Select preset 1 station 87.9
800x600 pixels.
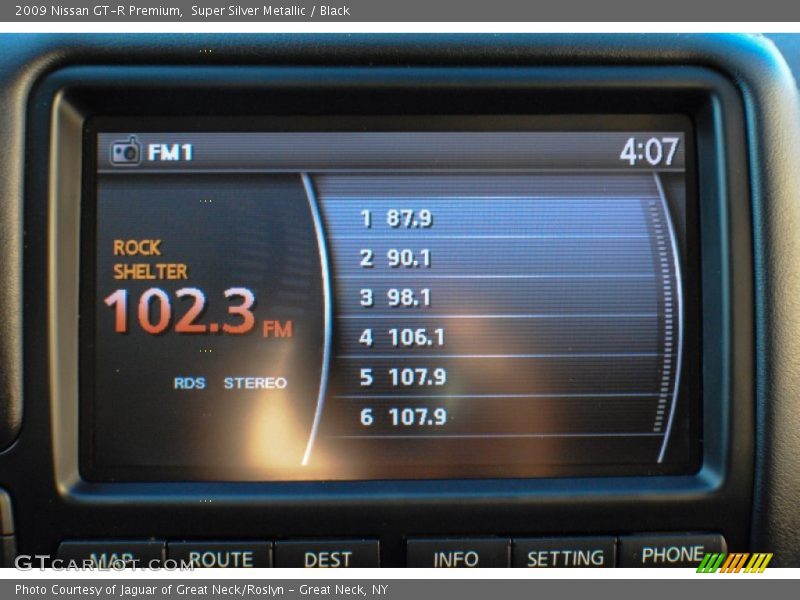(490, 218)
